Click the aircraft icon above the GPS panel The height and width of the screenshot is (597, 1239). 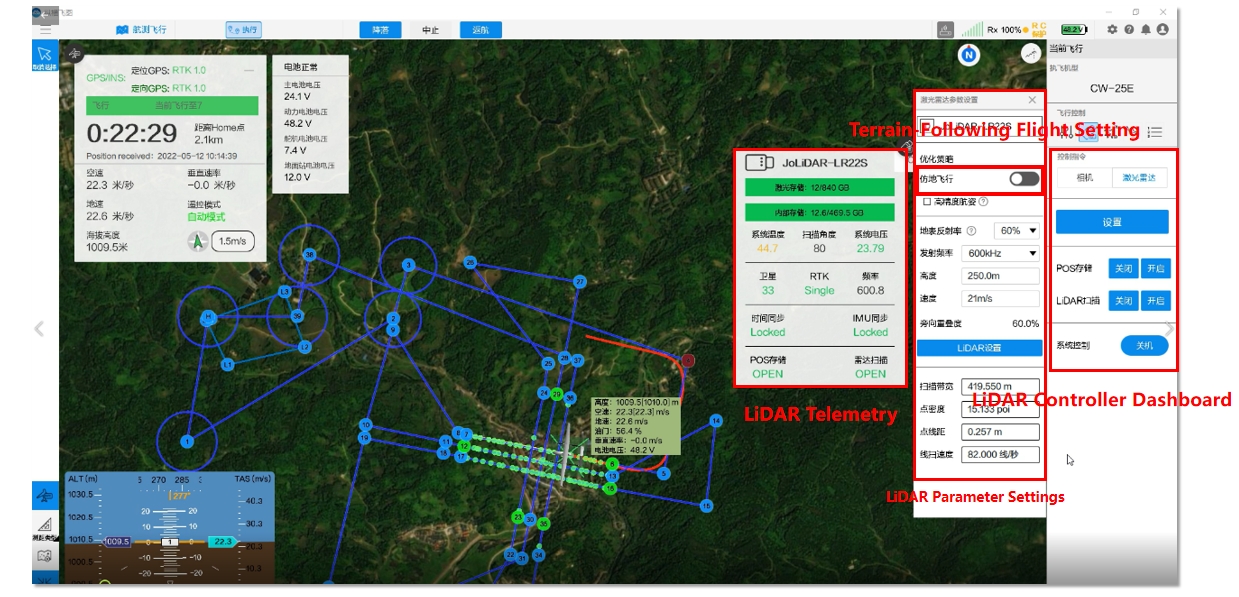pos(76,52)
